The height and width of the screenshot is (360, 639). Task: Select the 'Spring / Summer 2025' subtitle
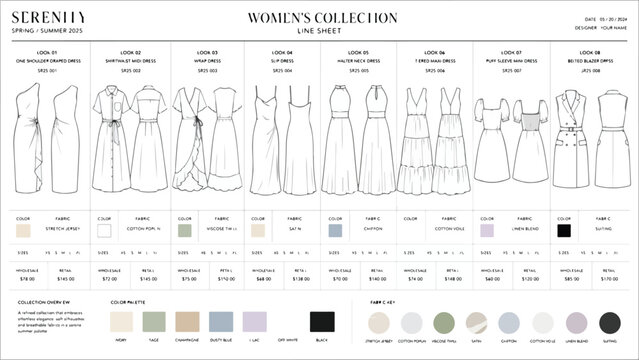tap(47, 31)
